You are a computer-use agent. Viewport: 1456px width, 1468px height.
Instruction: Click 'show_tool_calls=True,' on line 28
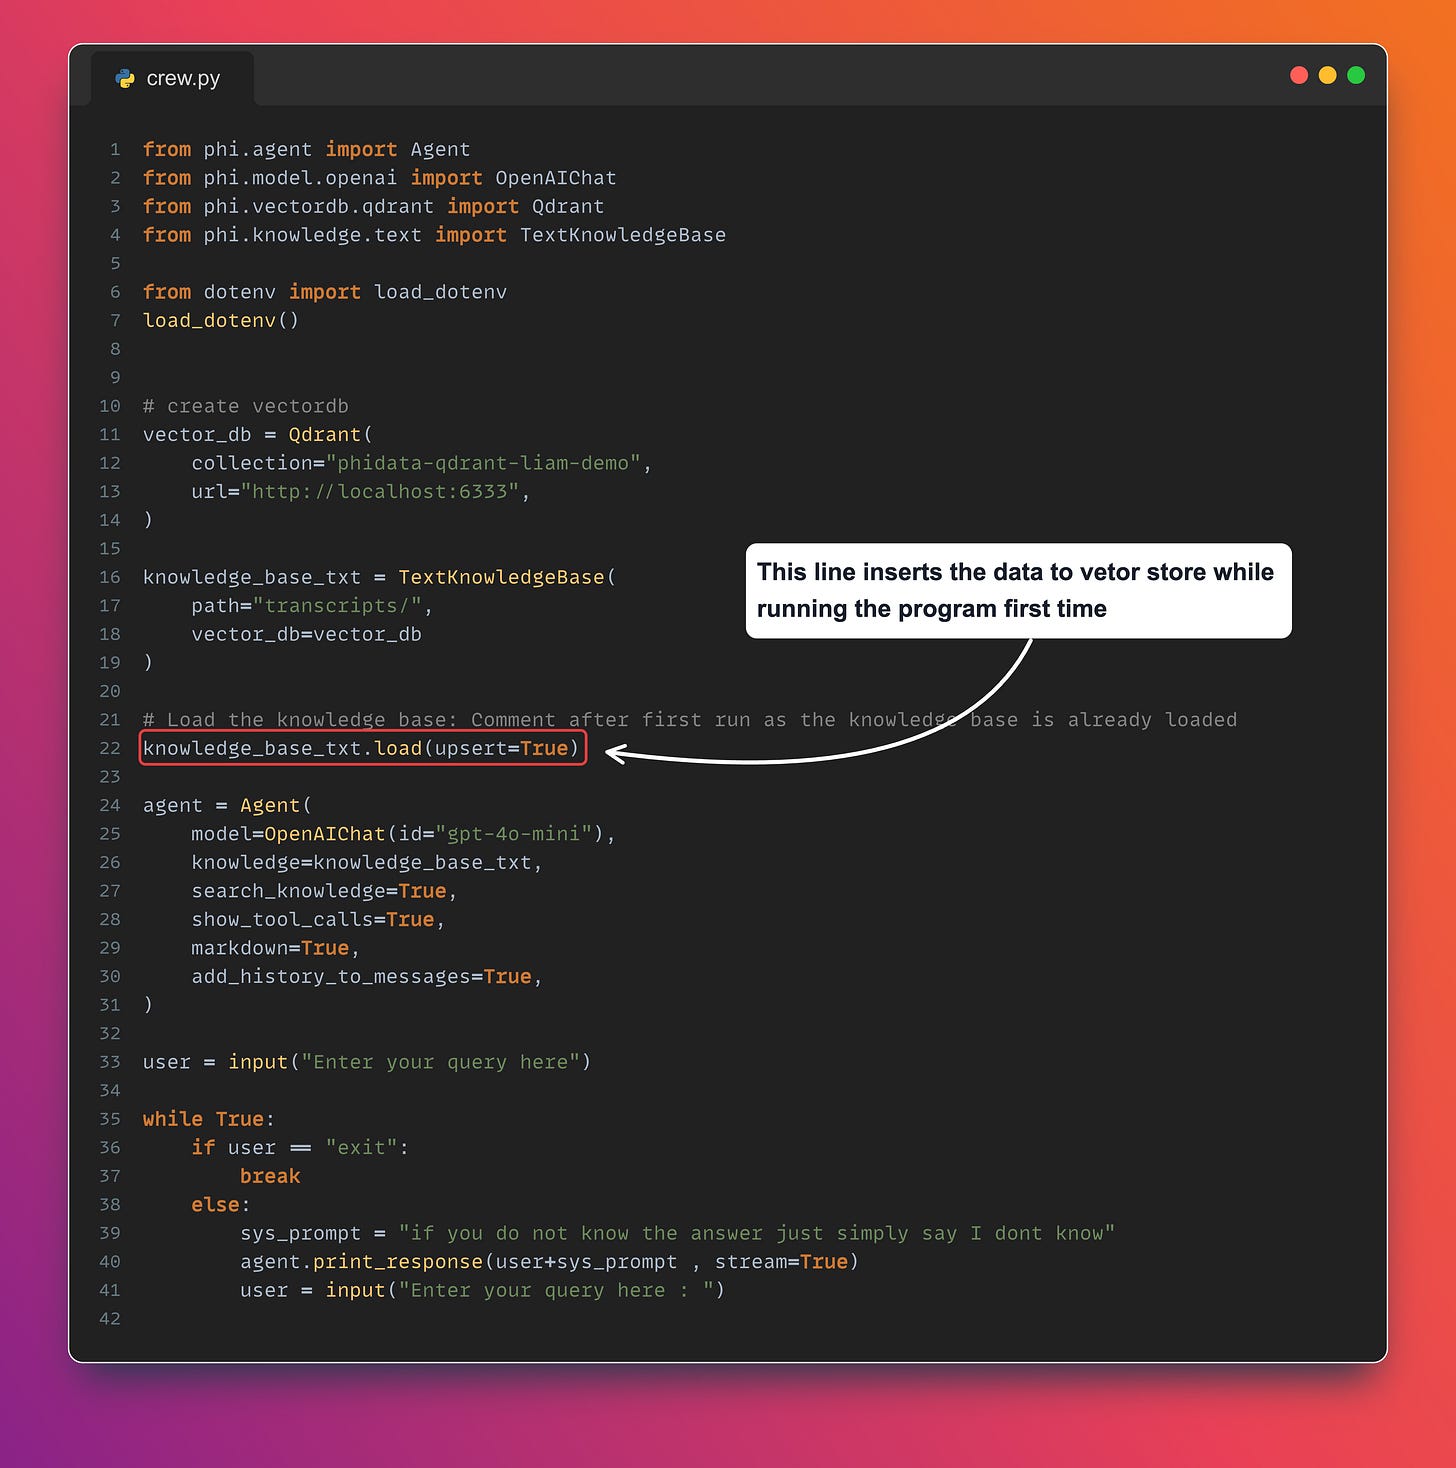(318, 919)
